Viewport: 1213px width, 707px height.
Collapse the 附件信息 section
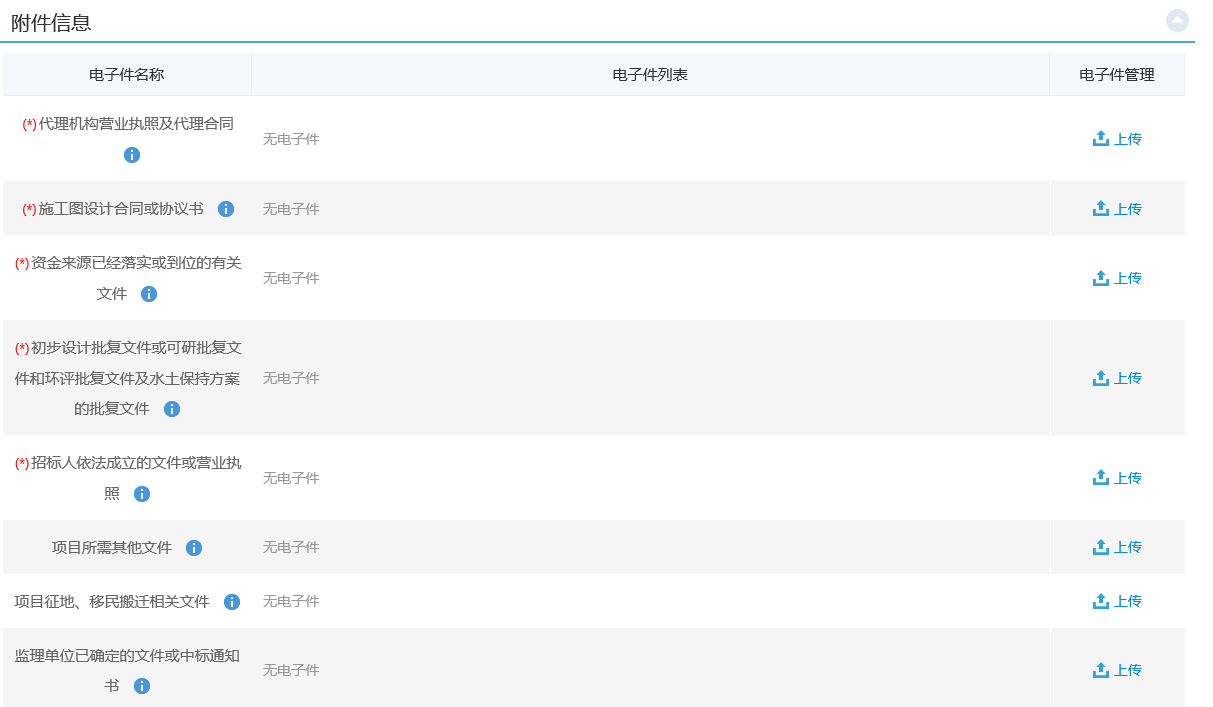1177,20
